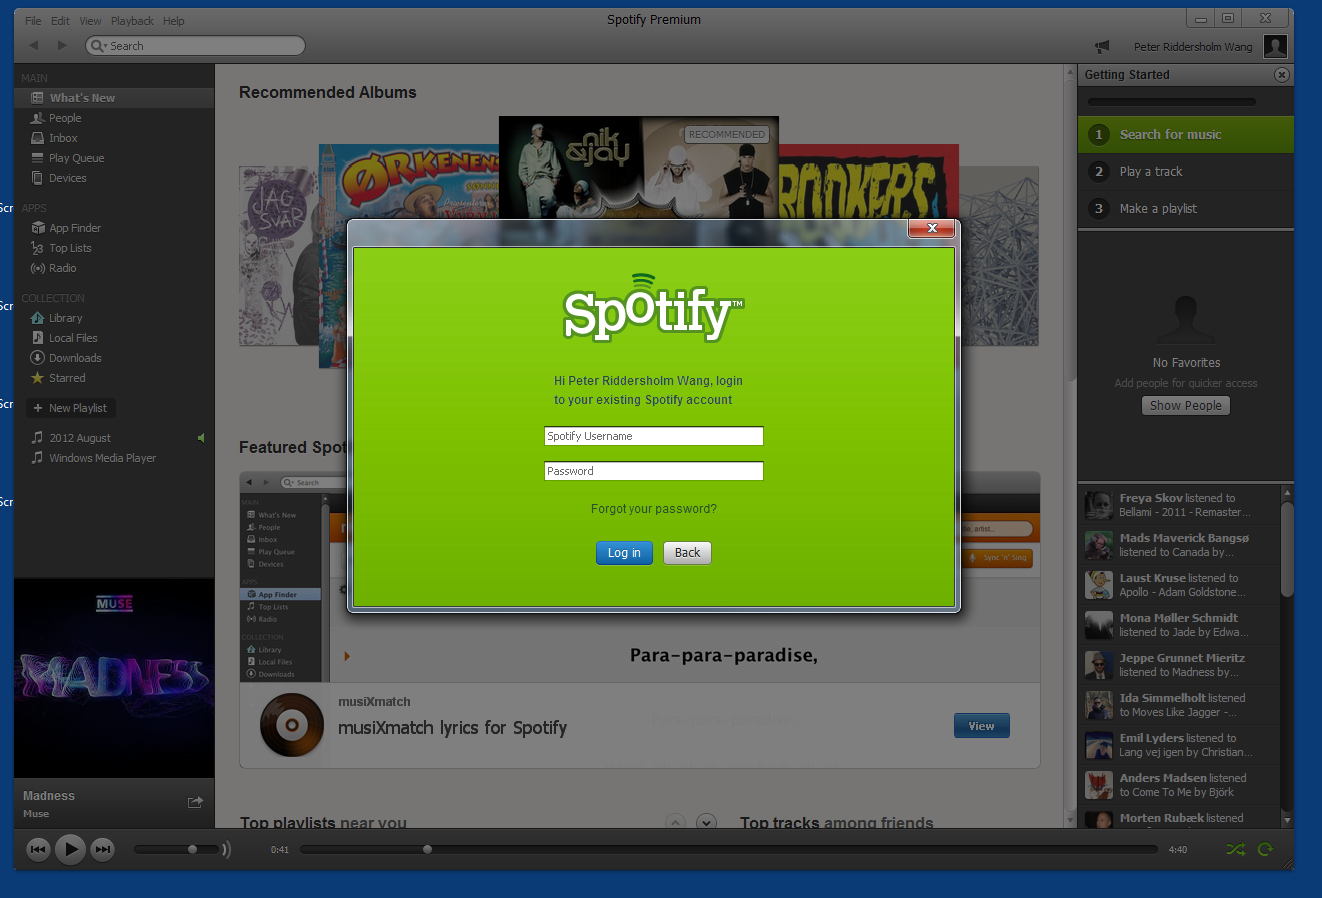Open the megaphone notifications icon

click(1102, 47)
